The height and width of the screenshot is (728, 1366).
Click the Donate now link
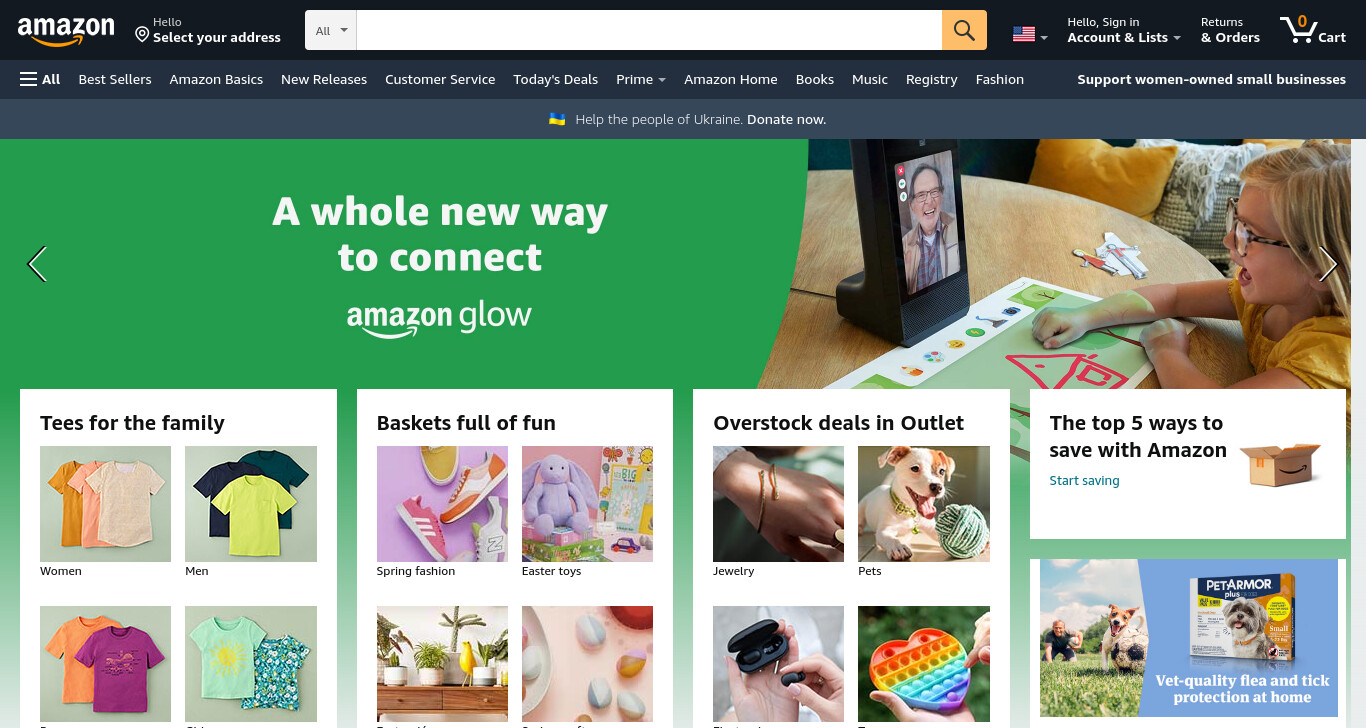point(786,119)
